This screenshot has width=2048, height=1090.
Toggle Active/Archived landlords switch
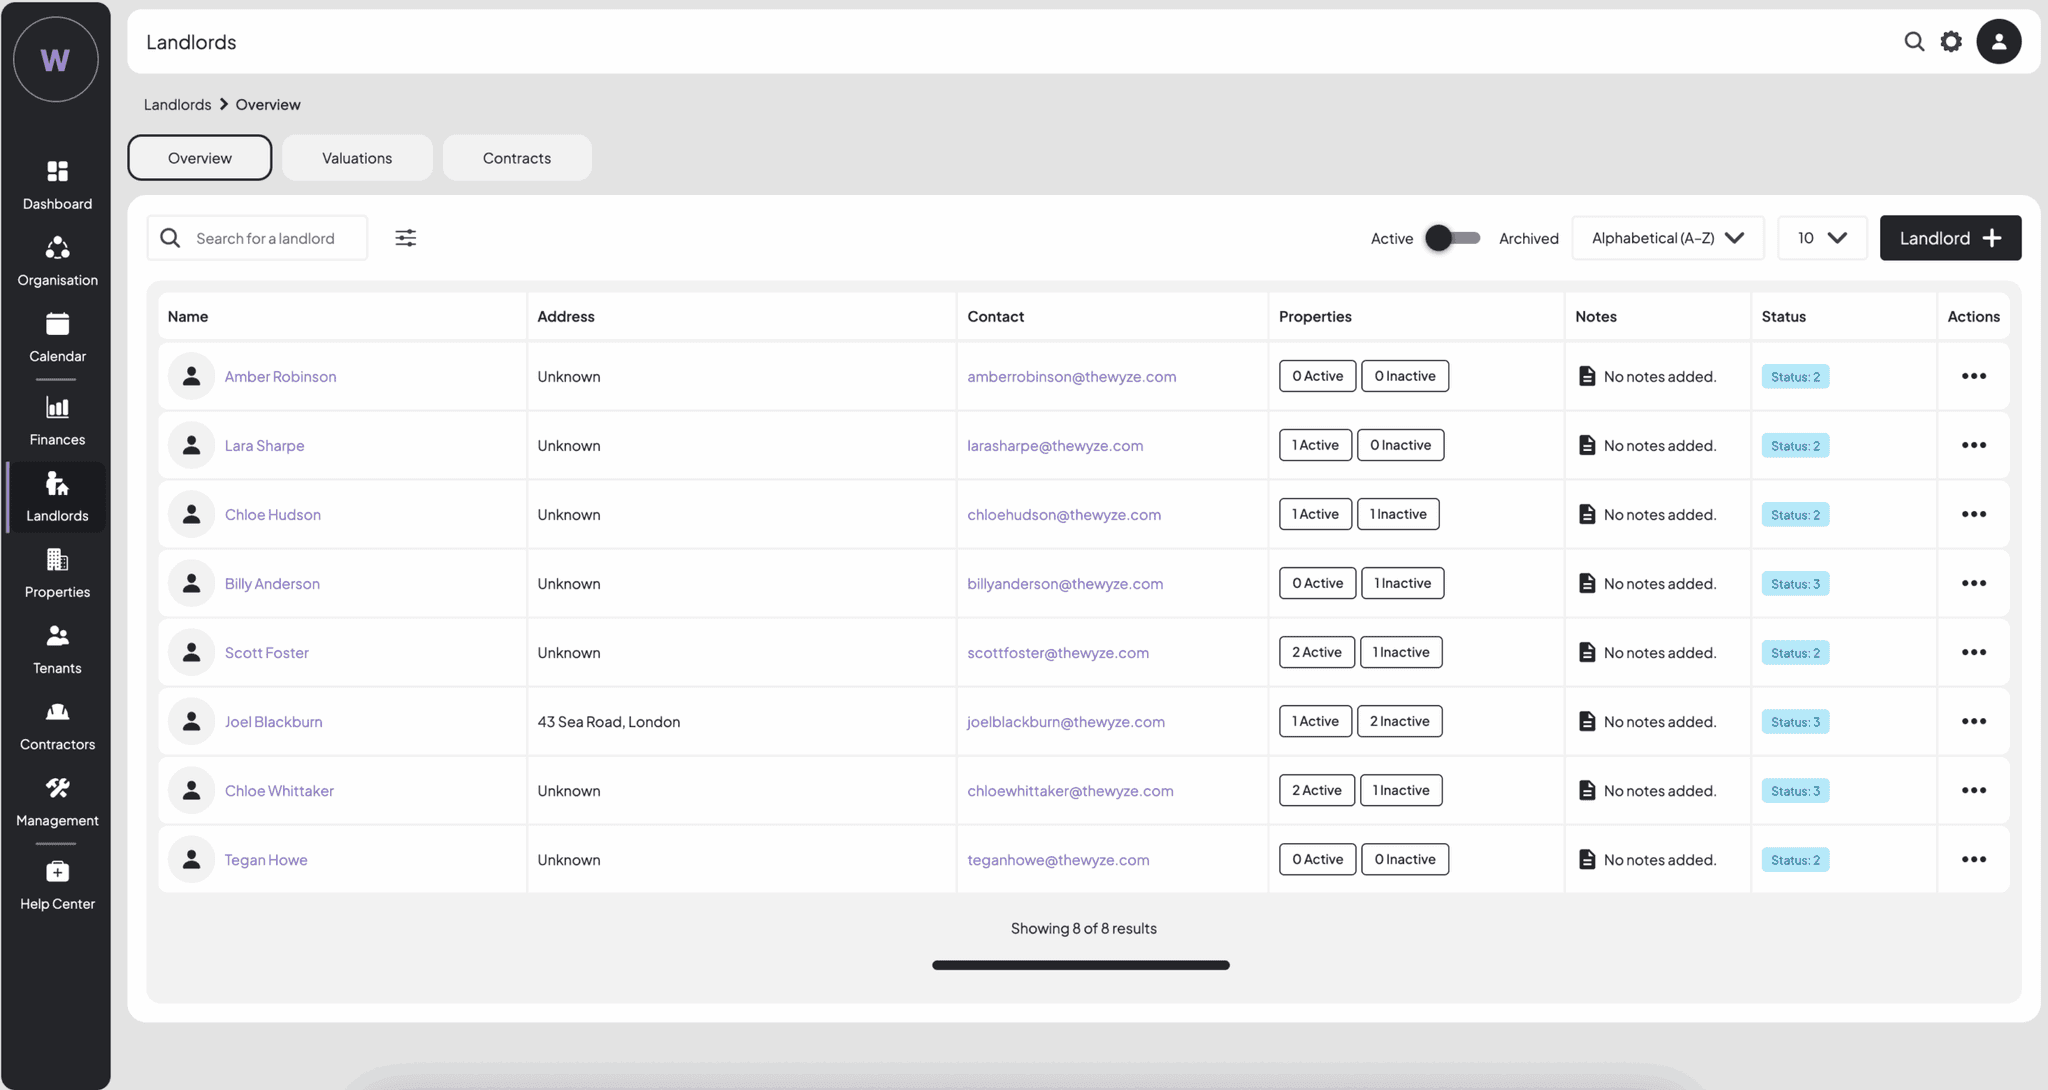click(x=1452, y=238)
